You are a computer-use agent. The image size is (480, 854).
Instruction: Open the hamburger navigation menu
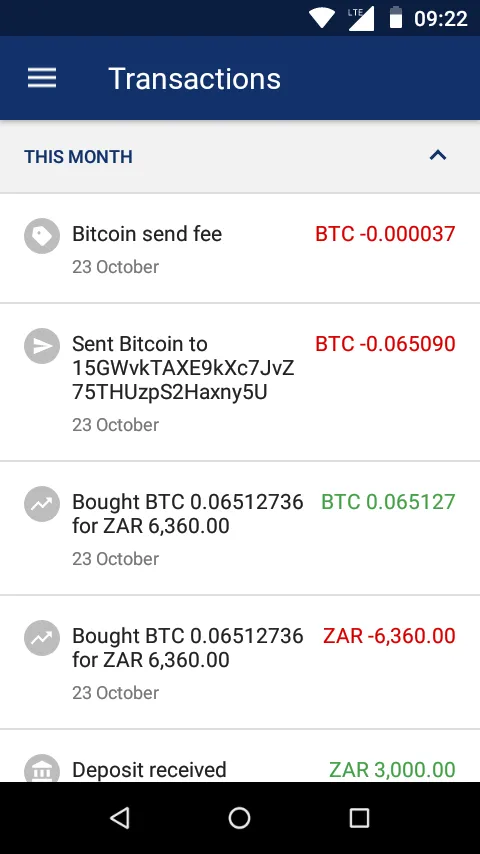click(x=42, y=78)
